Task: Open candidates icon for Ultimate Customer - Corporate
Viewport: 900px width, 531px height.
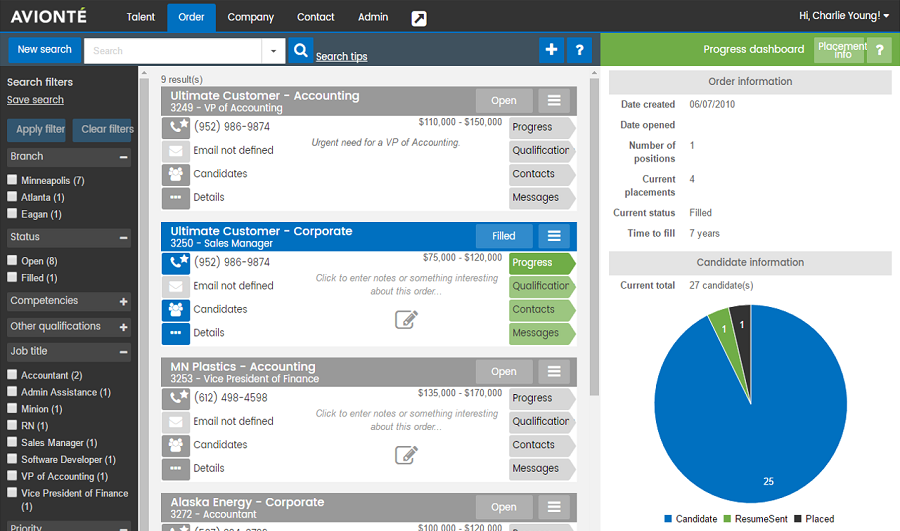Action: point(176,309)
